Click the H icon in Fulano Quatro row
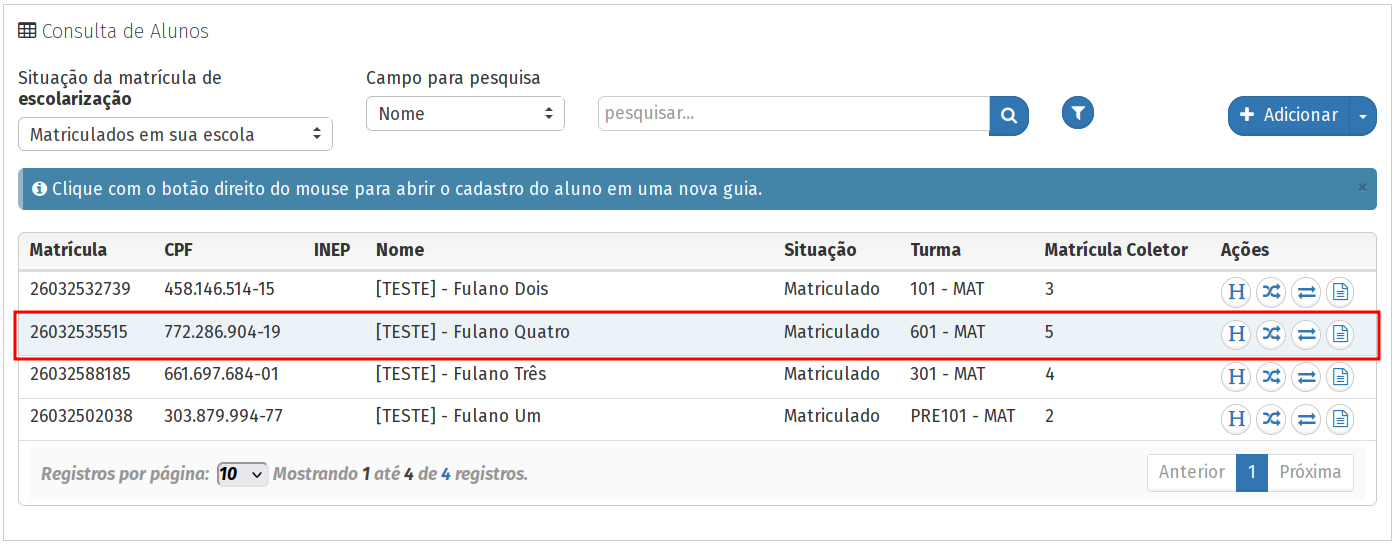 1236,335
